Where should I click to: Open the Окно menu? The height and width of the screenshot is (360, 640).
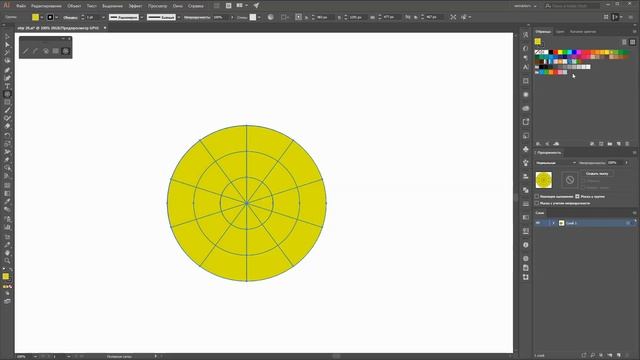(178, 6)
